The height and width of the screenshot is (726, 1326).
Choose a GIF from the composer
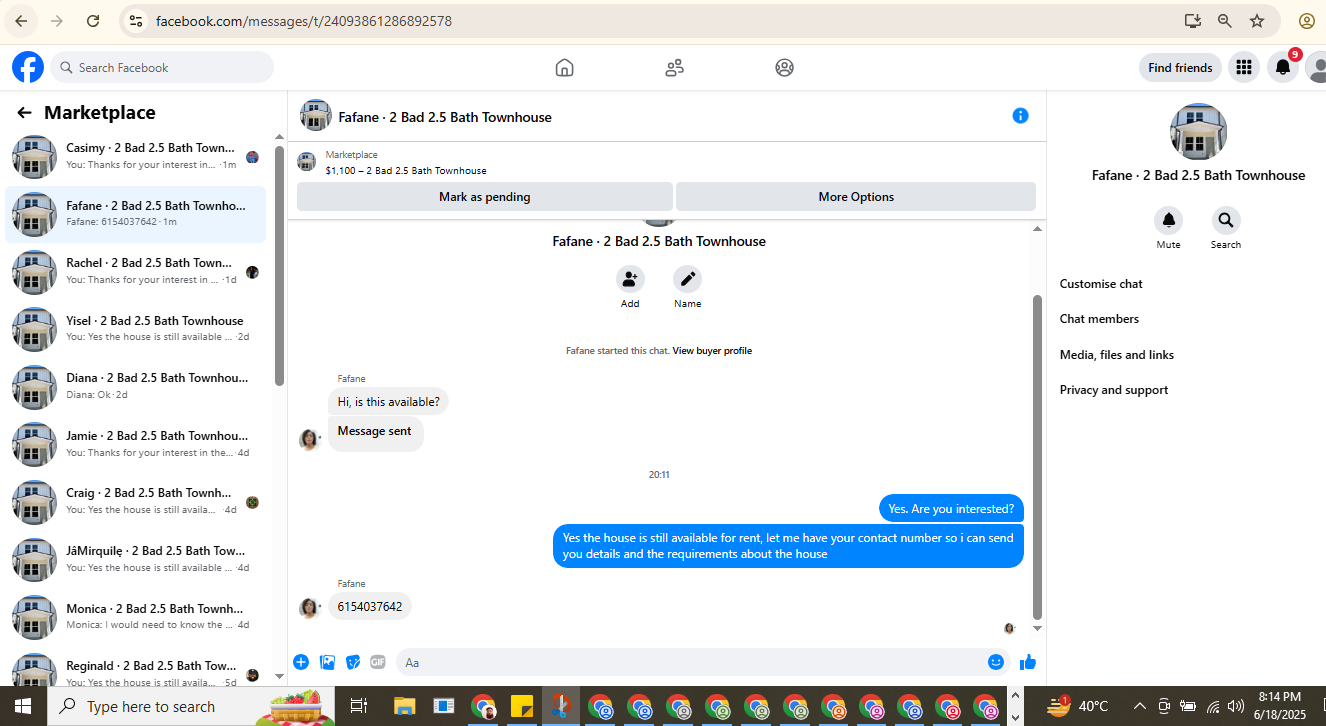(378, 662)
